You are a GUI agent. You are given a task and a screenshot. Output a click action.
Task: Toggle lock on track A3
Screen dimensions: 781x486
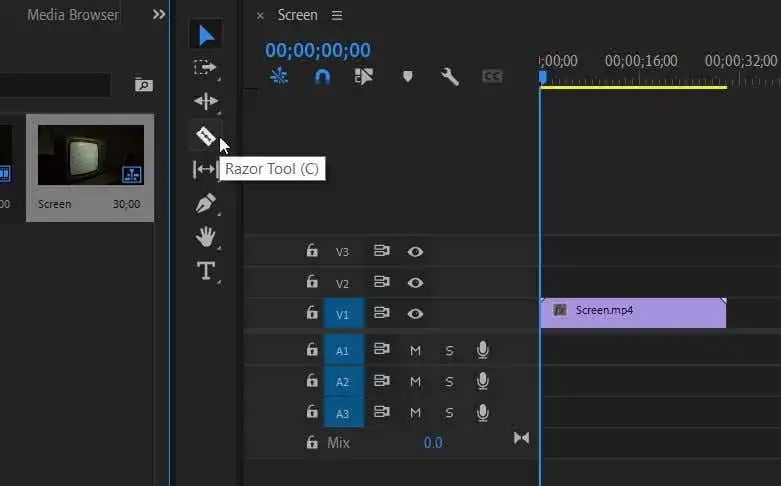point(312,412)
